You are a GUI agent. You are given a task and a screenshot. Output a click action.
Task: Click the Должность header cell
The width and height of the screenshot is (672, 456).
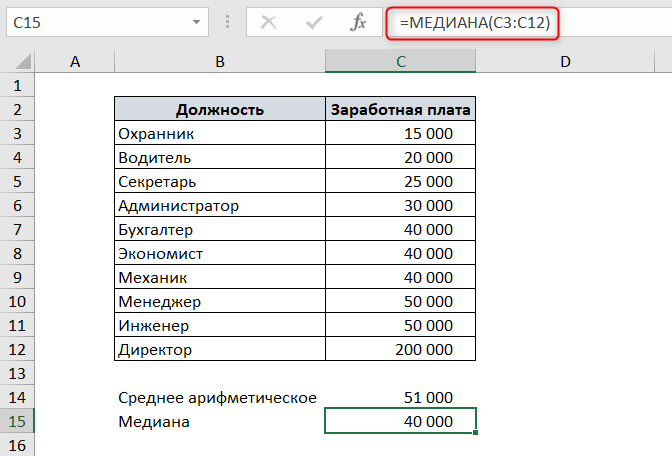(x=220, y=109)
